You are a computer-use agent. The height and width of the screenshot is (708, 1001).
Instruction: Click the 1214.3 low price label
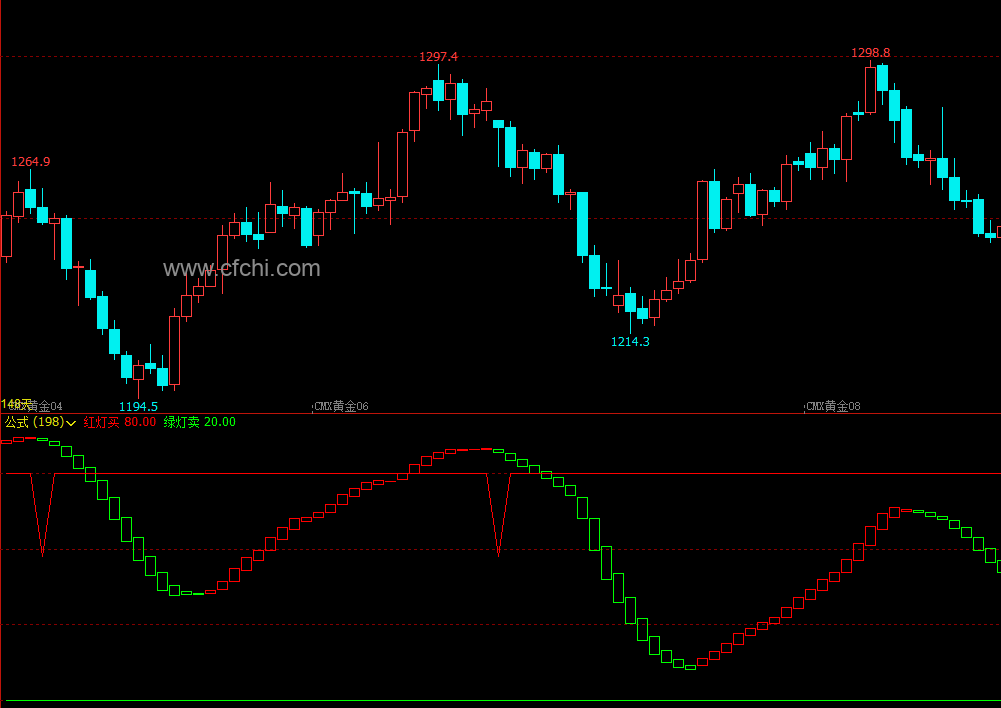pos(630,342)
